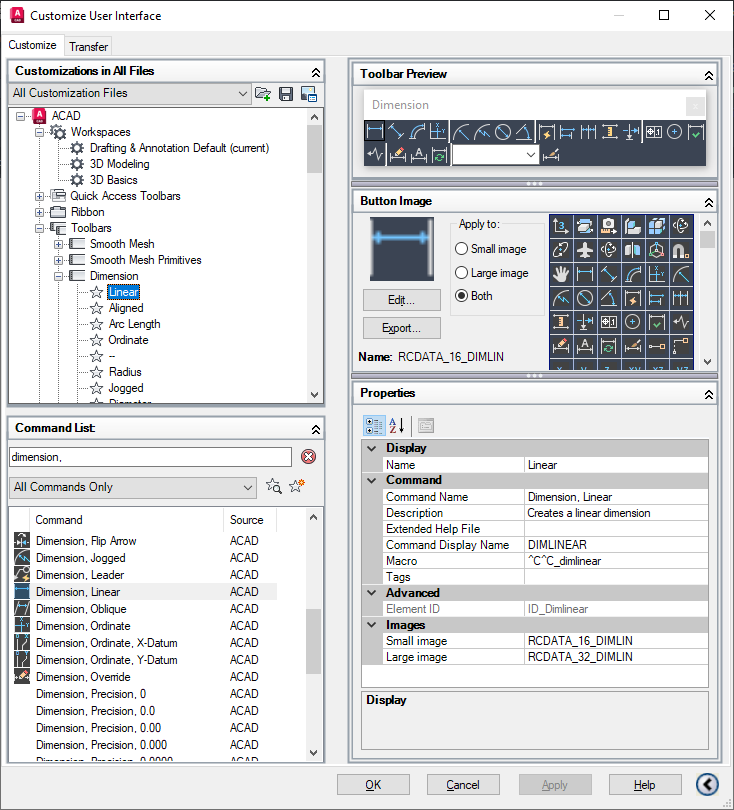The width and height of the screenshot is (734, 810).
Task: Expand the Smooth Mesh Primitives toolbar node
Action: (x=58, y=260)
